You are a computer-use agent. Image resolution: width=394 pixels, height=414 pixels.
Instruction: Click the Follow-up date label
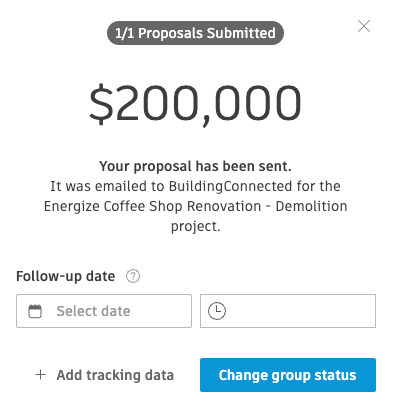(x=66, y=276)
